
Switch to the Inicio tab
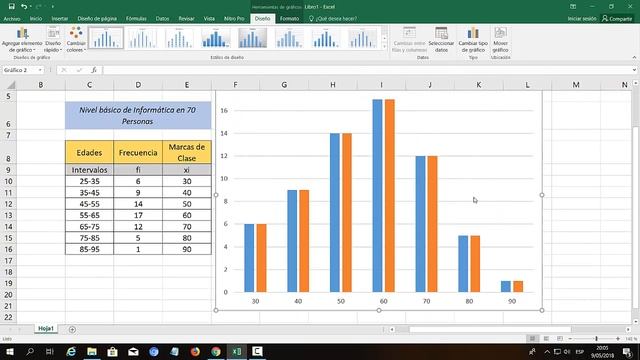coord(36,19)
